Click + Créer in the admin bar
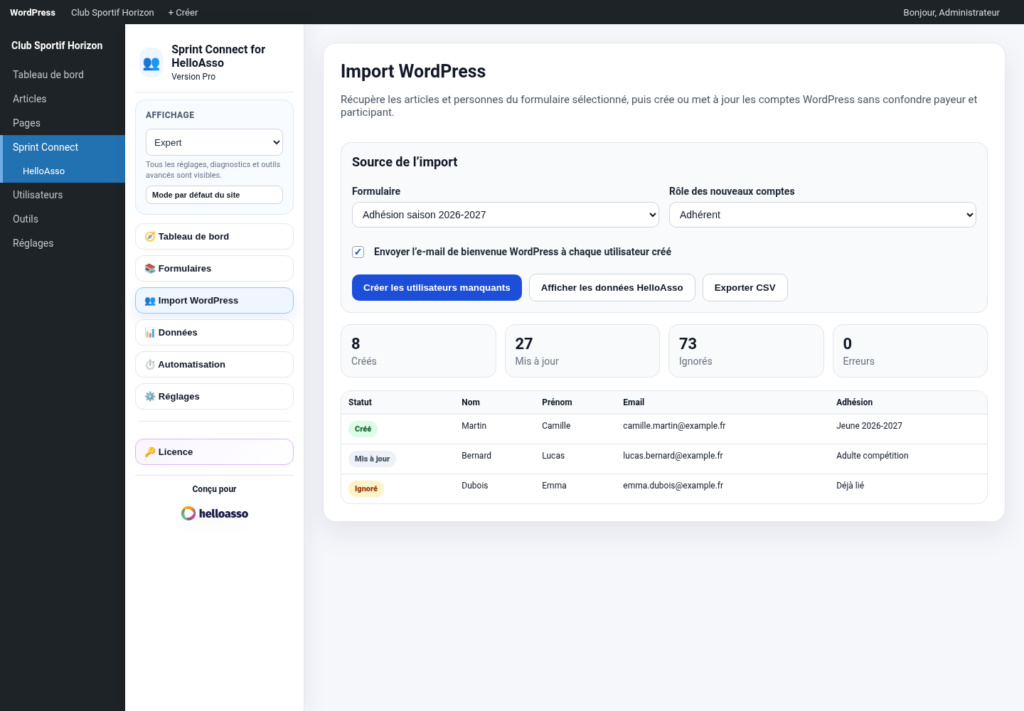The image size is (1024, 711). (183, 12)
